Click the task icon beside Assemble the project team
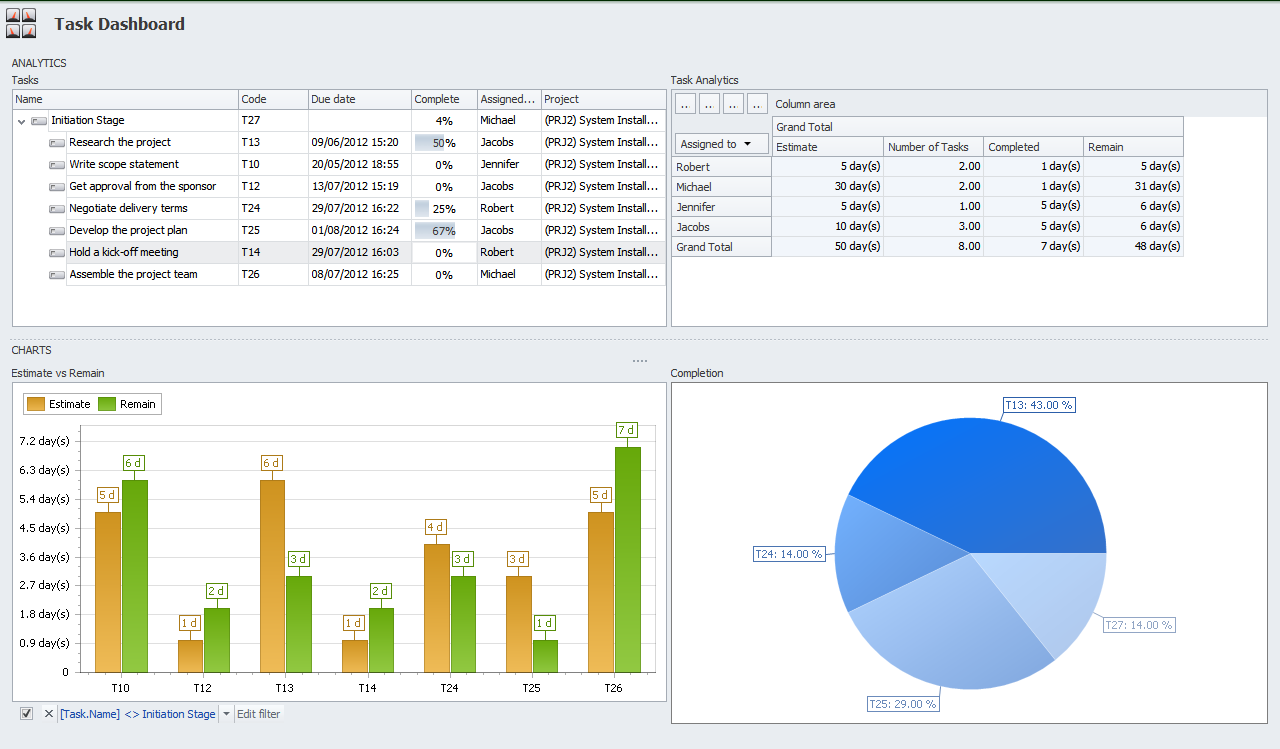 click(57, 275)
